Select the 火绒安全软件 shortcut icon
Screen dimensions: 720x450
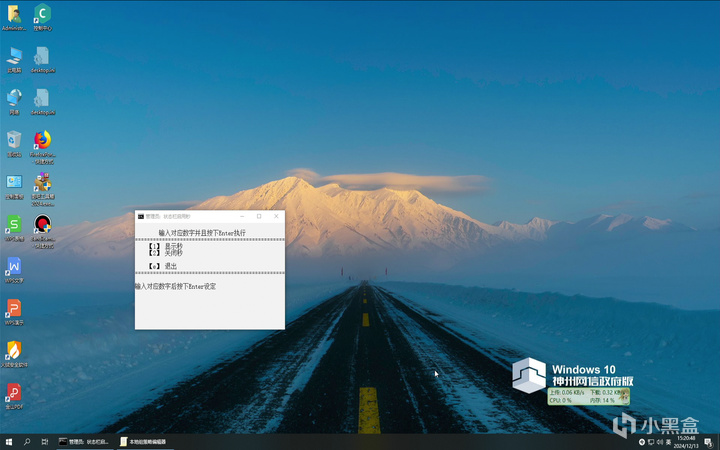pos(14,354)
